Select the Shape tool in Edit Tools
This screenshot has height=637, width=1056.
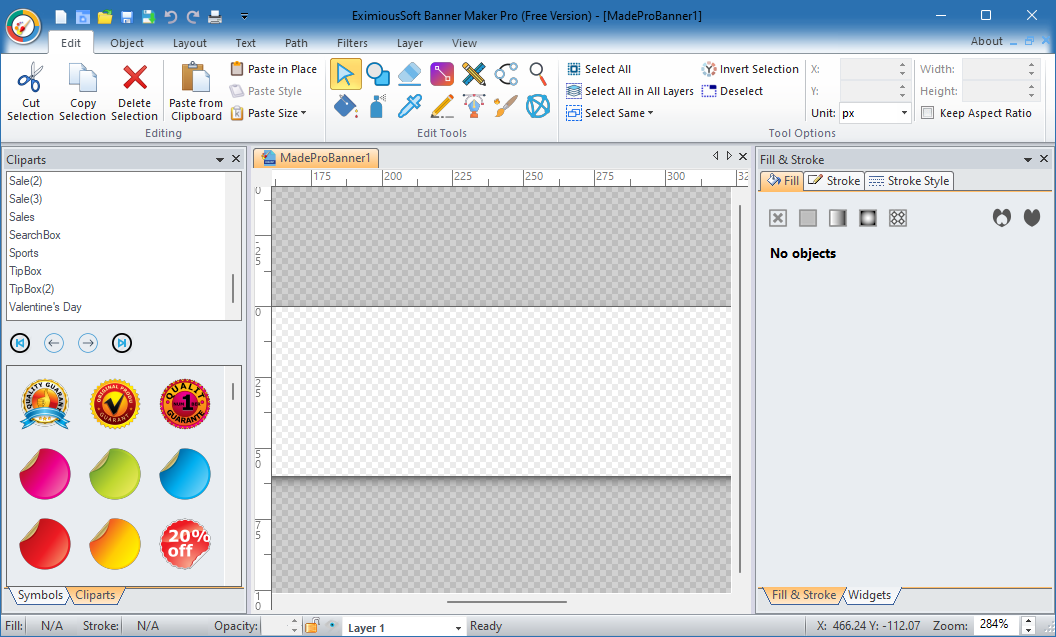tap(378, 74)
